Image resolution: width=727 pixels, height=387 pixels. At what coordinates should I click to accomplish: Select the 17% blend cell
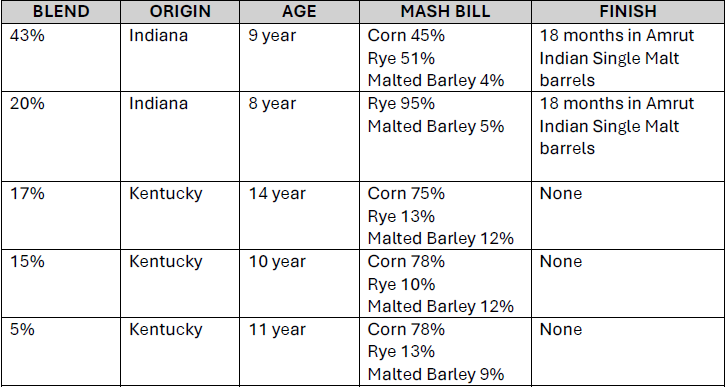click(x=61, y=216)
